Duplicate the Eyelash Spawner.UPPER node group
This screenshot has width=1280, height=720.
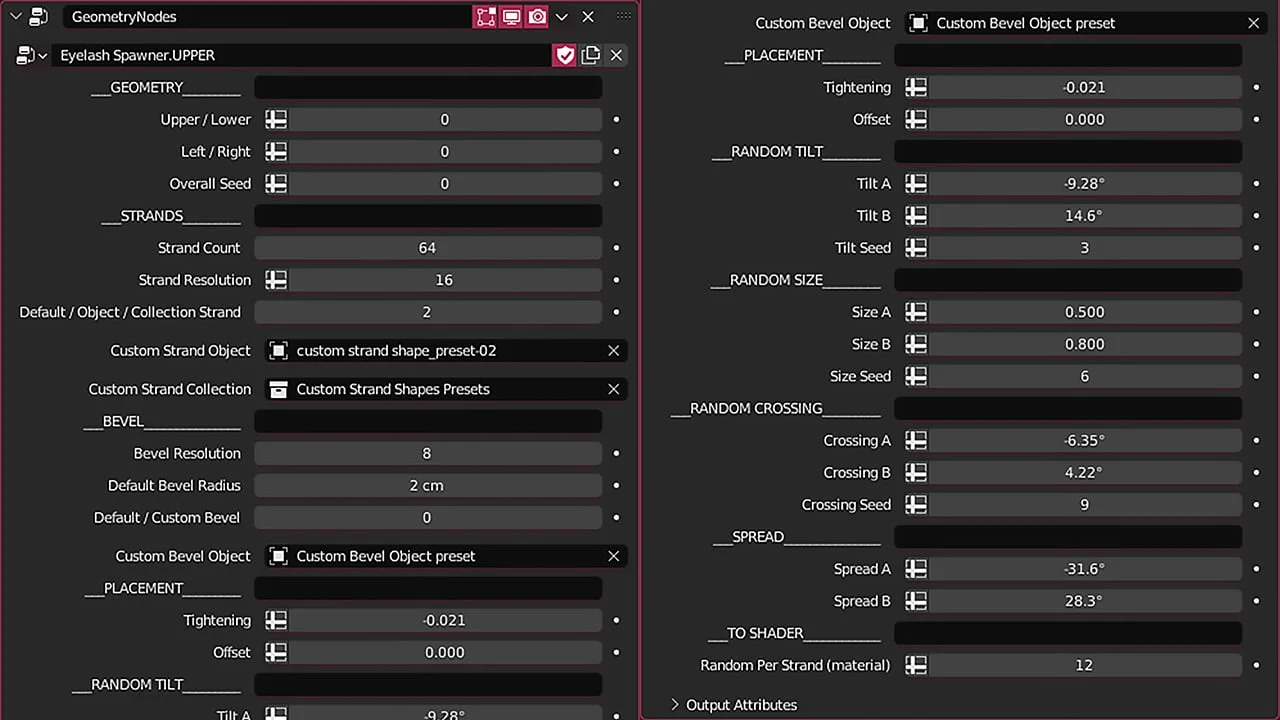click(591, 55)
